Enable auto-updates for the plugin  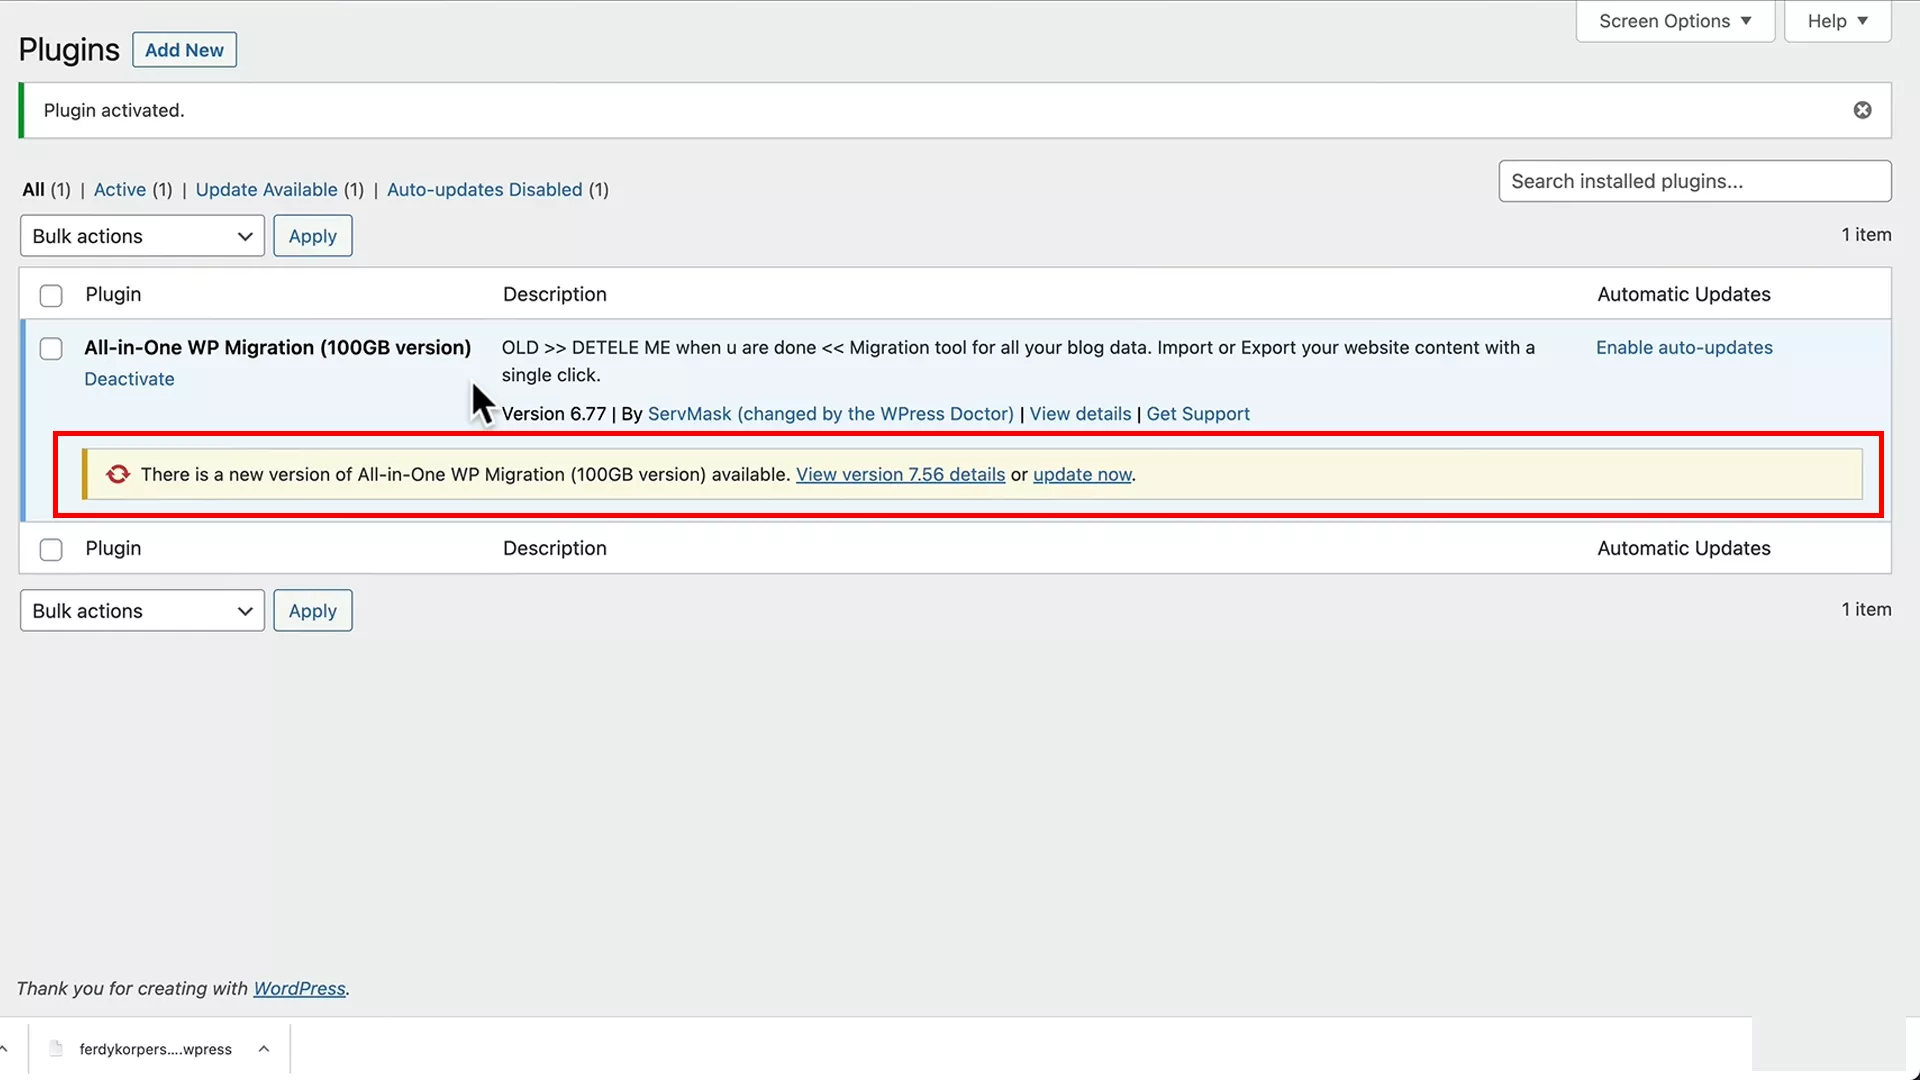pyautogui.click(x=1684, y=347)
